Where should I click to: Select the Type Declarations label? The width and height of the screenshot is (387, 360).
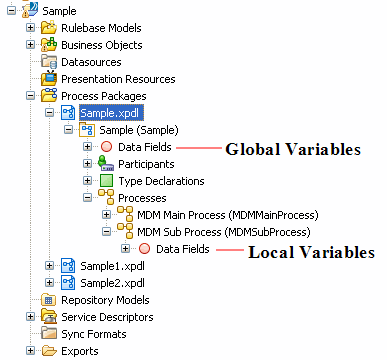tap(161, 181)
